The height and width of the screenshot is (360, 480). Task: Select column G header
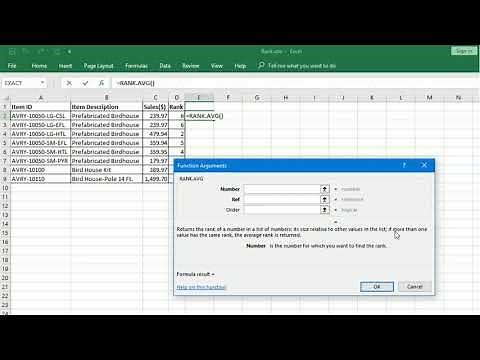click(257, 97)
